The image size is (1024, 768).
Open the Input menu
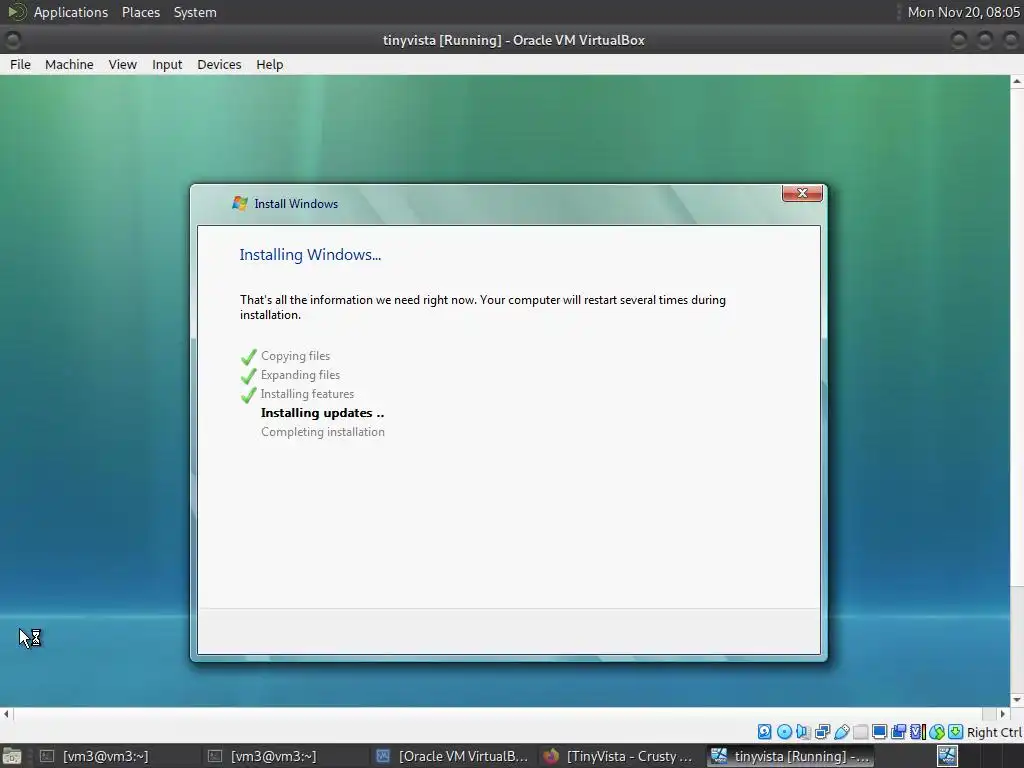(167, 65)
